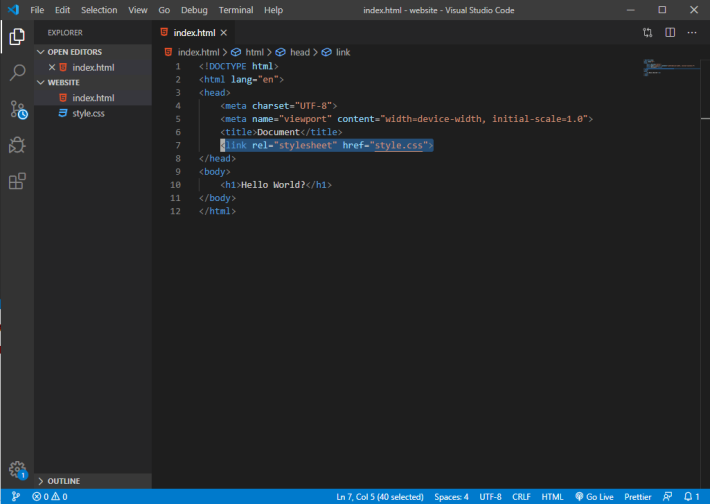Select index.html under Open Editors
The image size is (710, 504).
click(x=93, y=67)
